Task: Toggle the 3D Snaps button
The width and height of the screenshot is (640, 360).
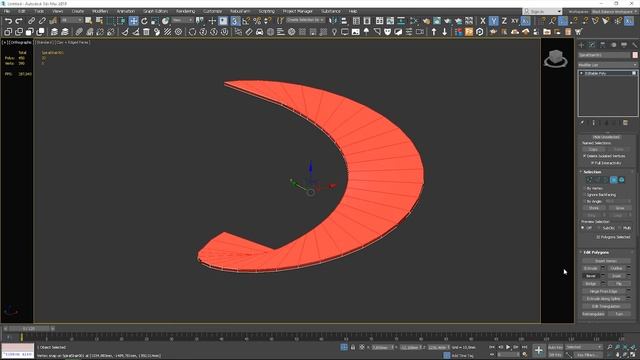Action: coord(235,20)
